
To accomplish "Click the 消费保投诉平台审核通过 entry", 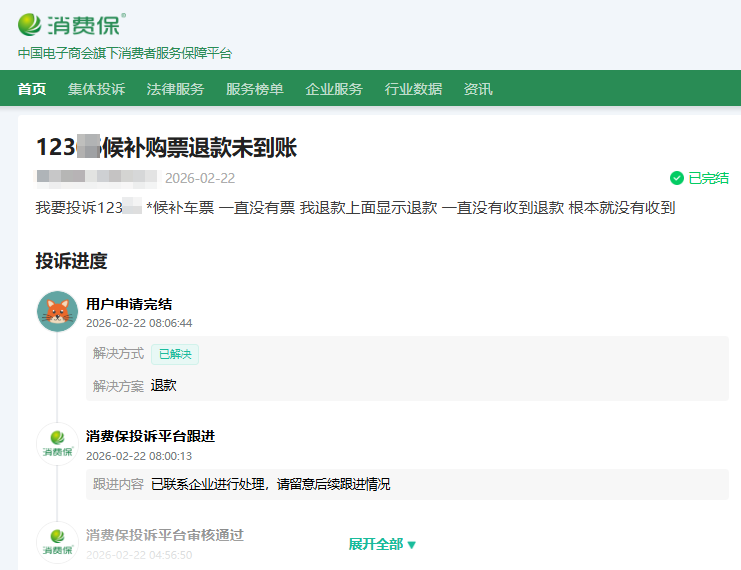I will coord(164,535).
